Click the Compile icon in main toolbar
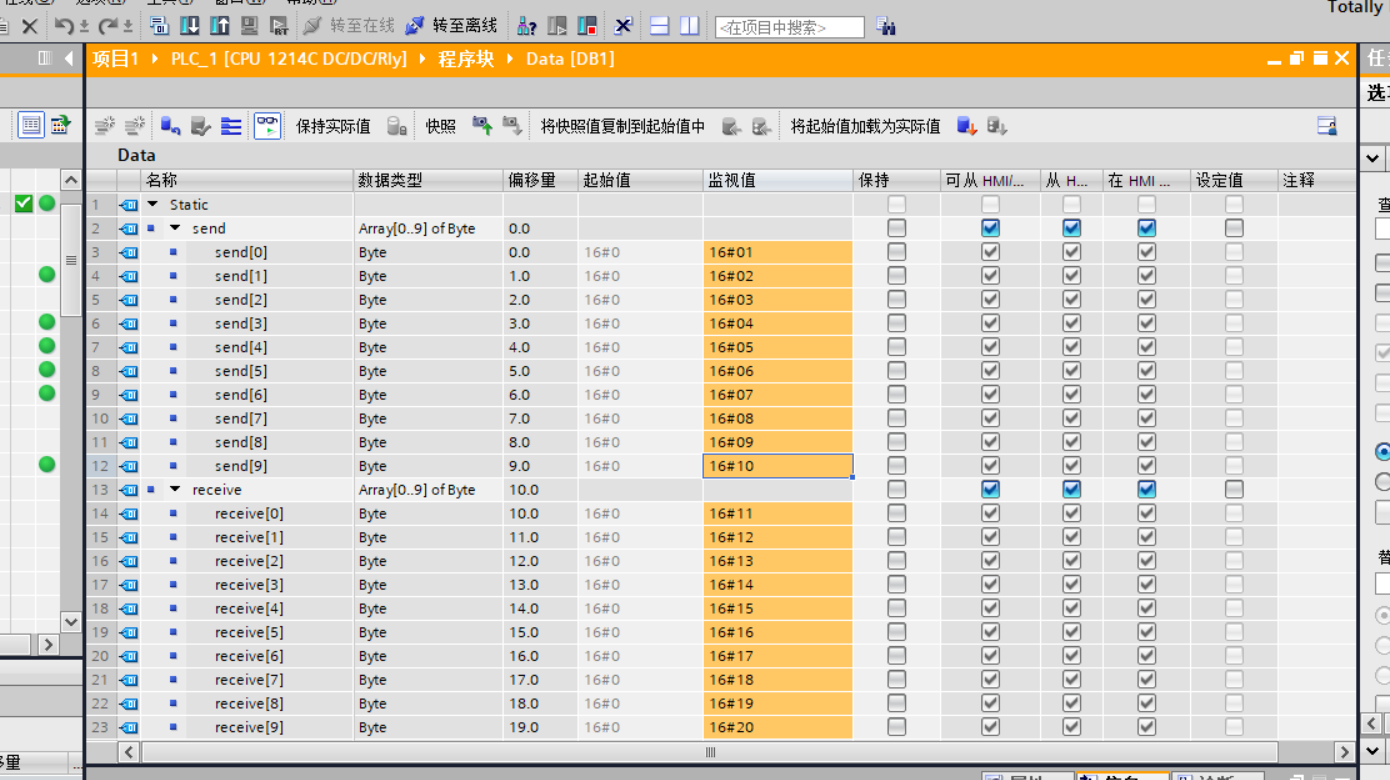This screenshot has width=1390, height=780. [159, 26]
